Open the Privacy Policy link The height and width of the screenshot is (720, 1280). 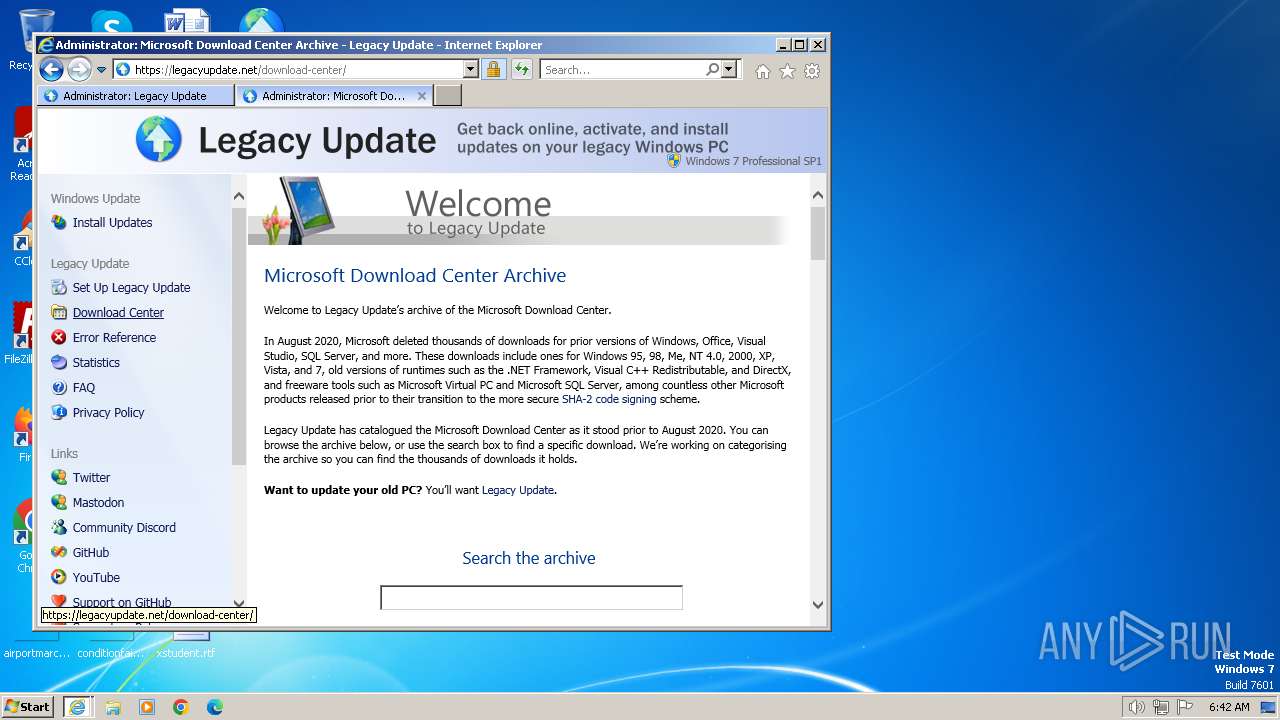point(108,413)
